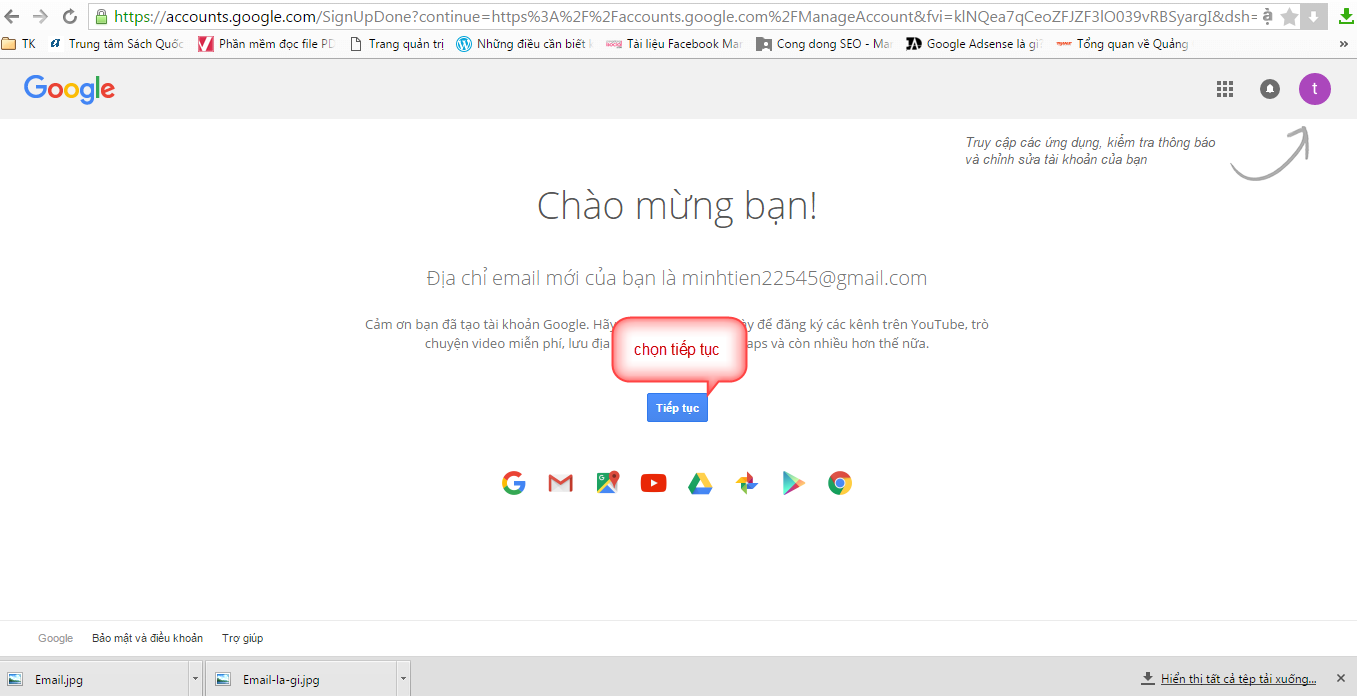The image size is (1357, 696).
Task: Open Google Drive icon
Action: click(700, 483)
